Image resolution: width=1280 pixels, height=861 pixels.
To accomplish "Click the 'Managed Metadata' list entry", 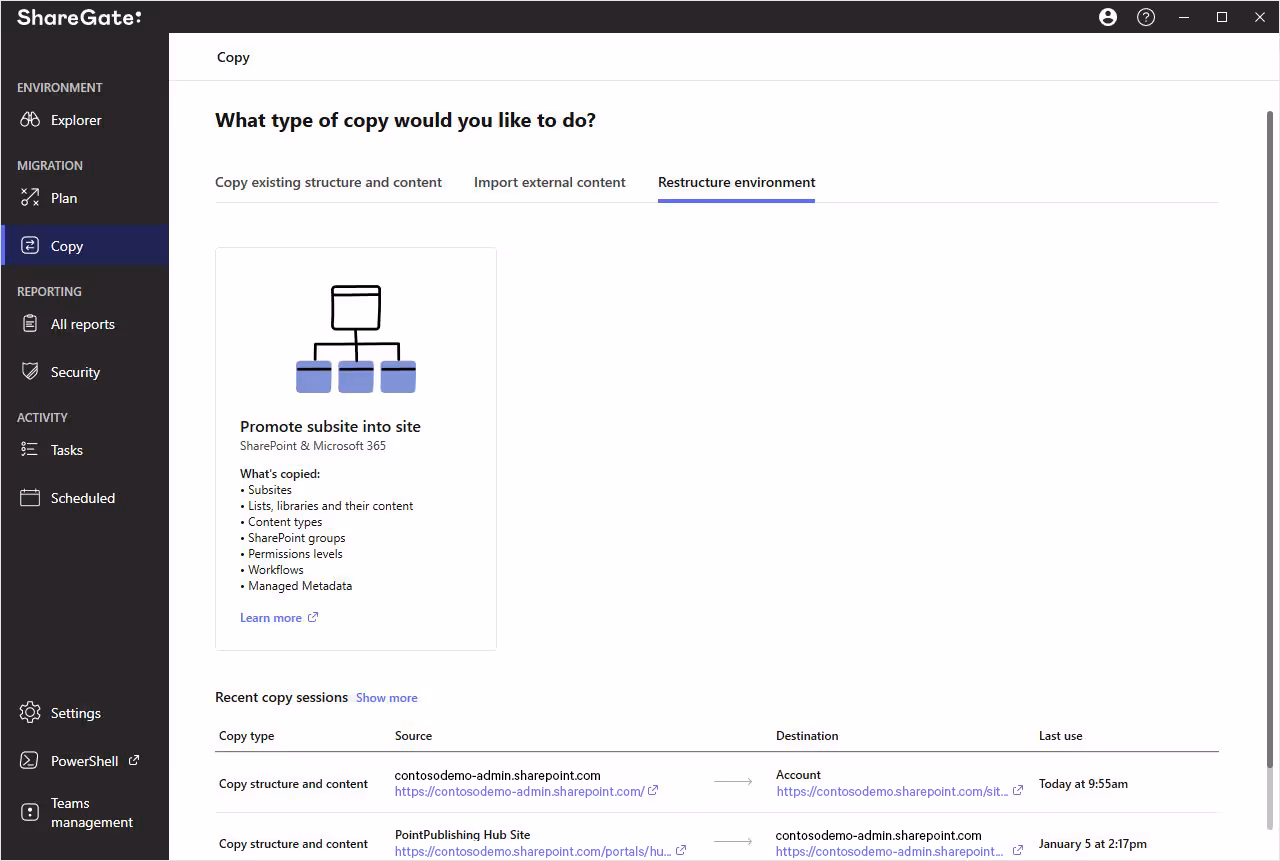I will click(x=300, y=586).
